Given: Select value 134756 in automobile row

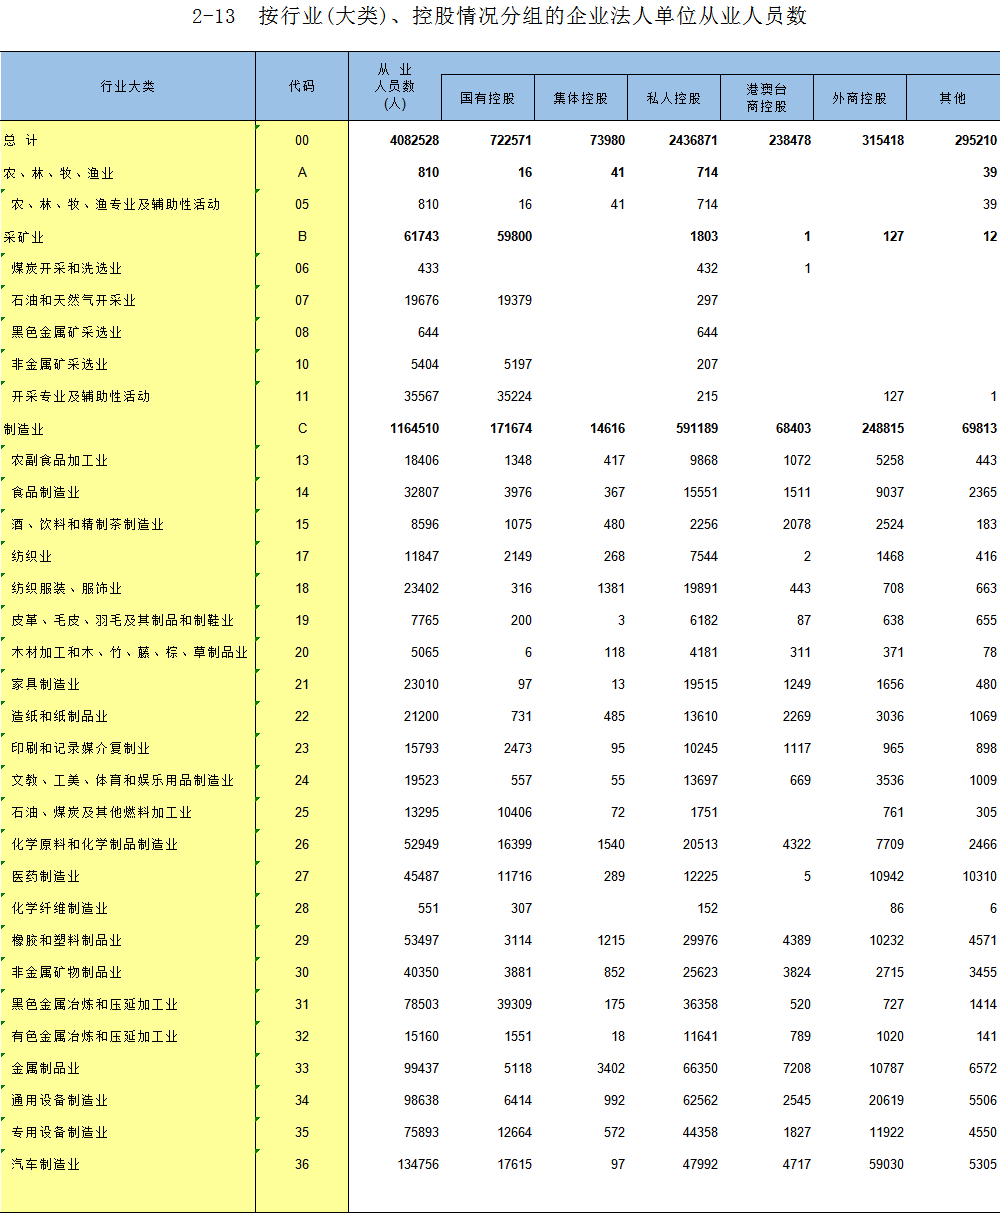Looking at the screenshot, I should [x=417, y=1165].
